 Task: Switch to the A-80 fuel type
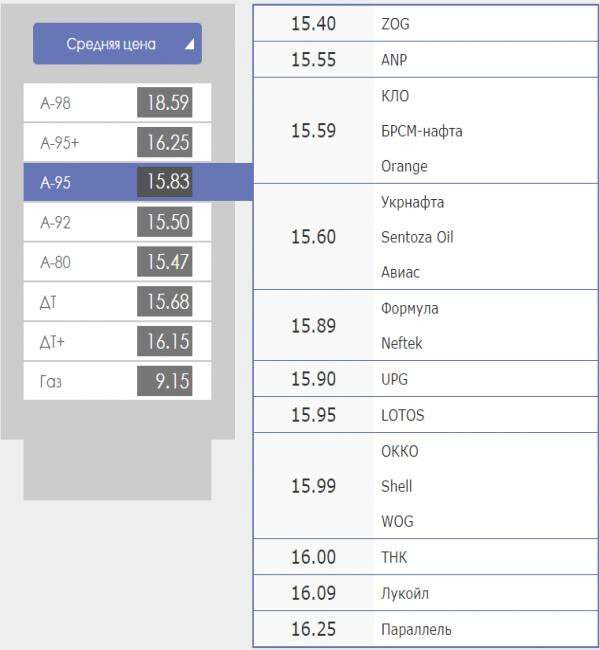point(117,262)
